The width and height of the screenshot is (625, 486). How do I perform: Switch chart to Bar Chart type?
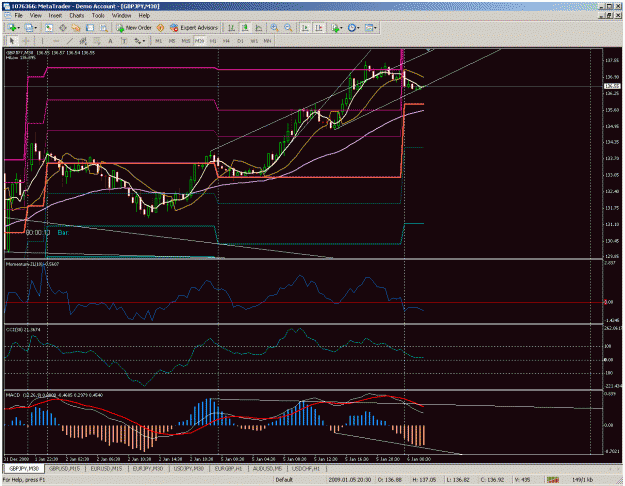[x=231, y=28]
